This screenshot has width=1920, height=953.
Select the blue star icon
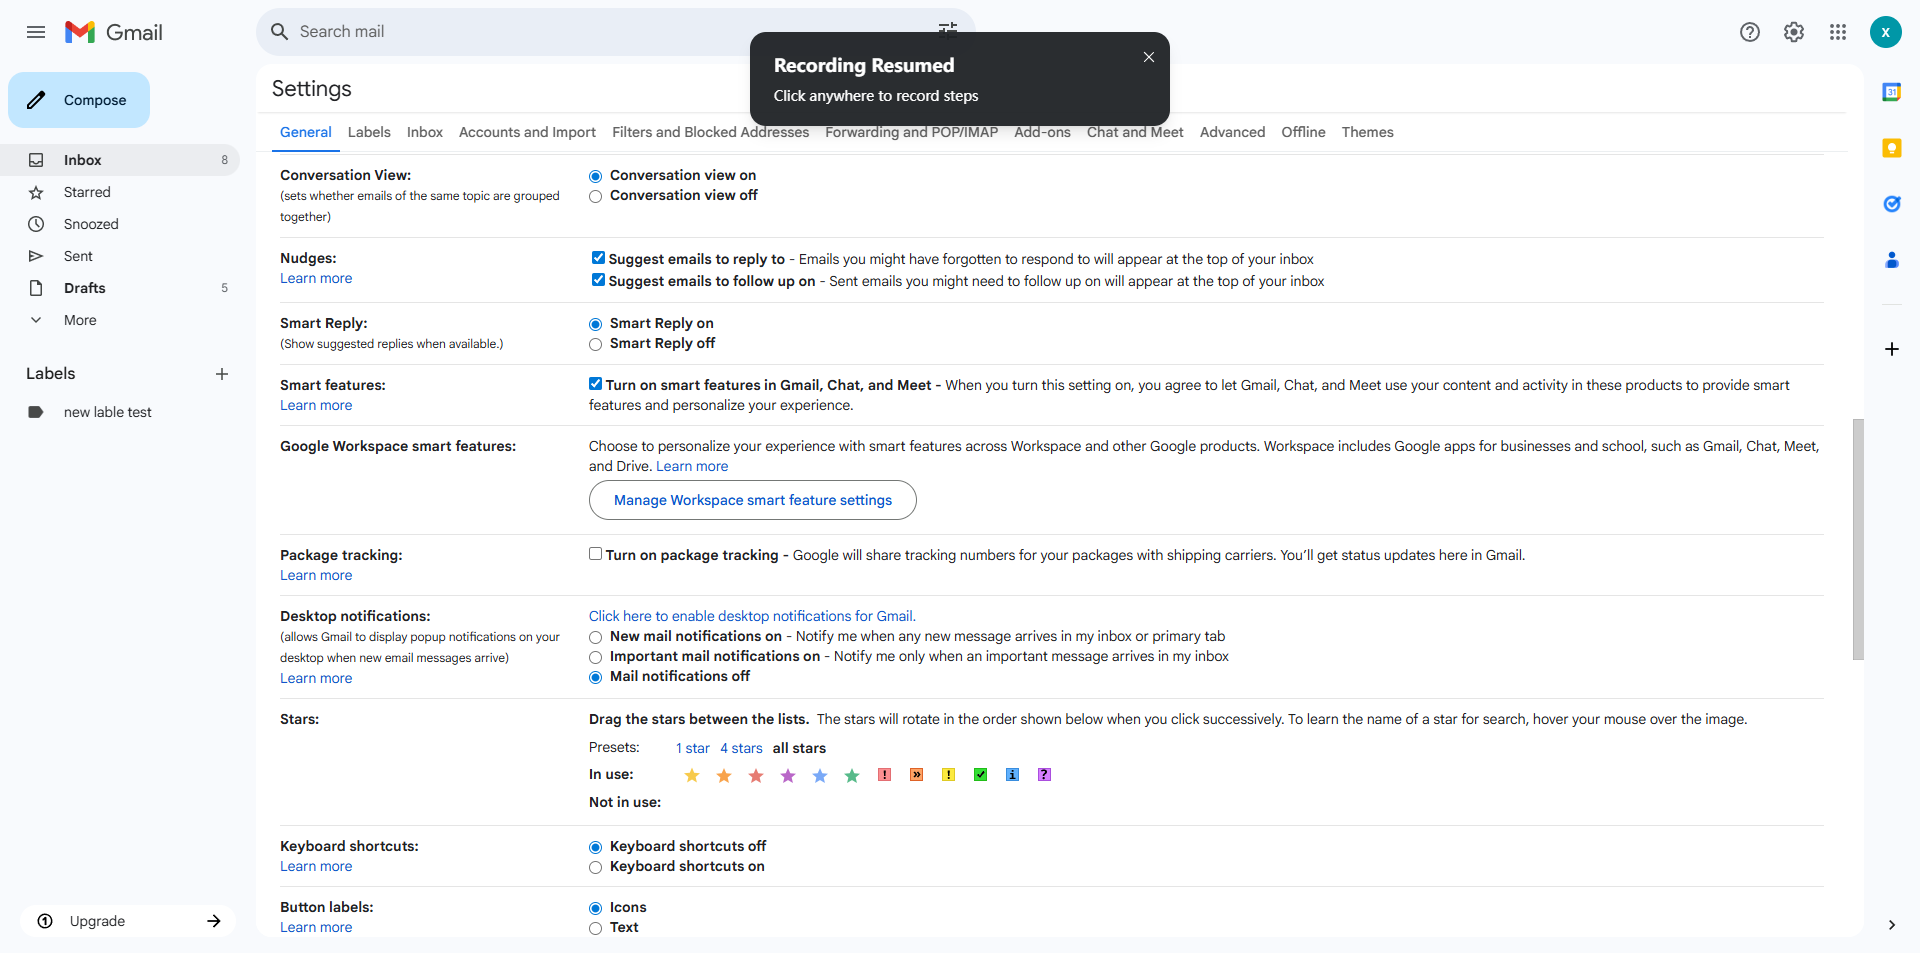(820, 775)
